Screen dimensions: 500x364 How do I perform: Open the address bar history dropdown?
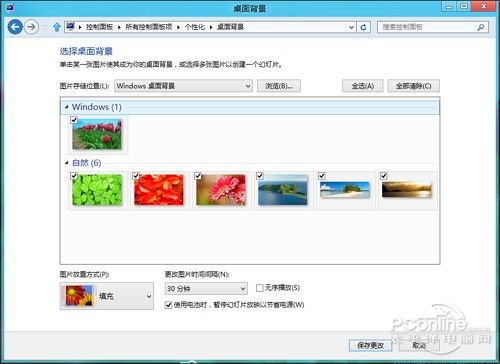click(x=351, y=27)
